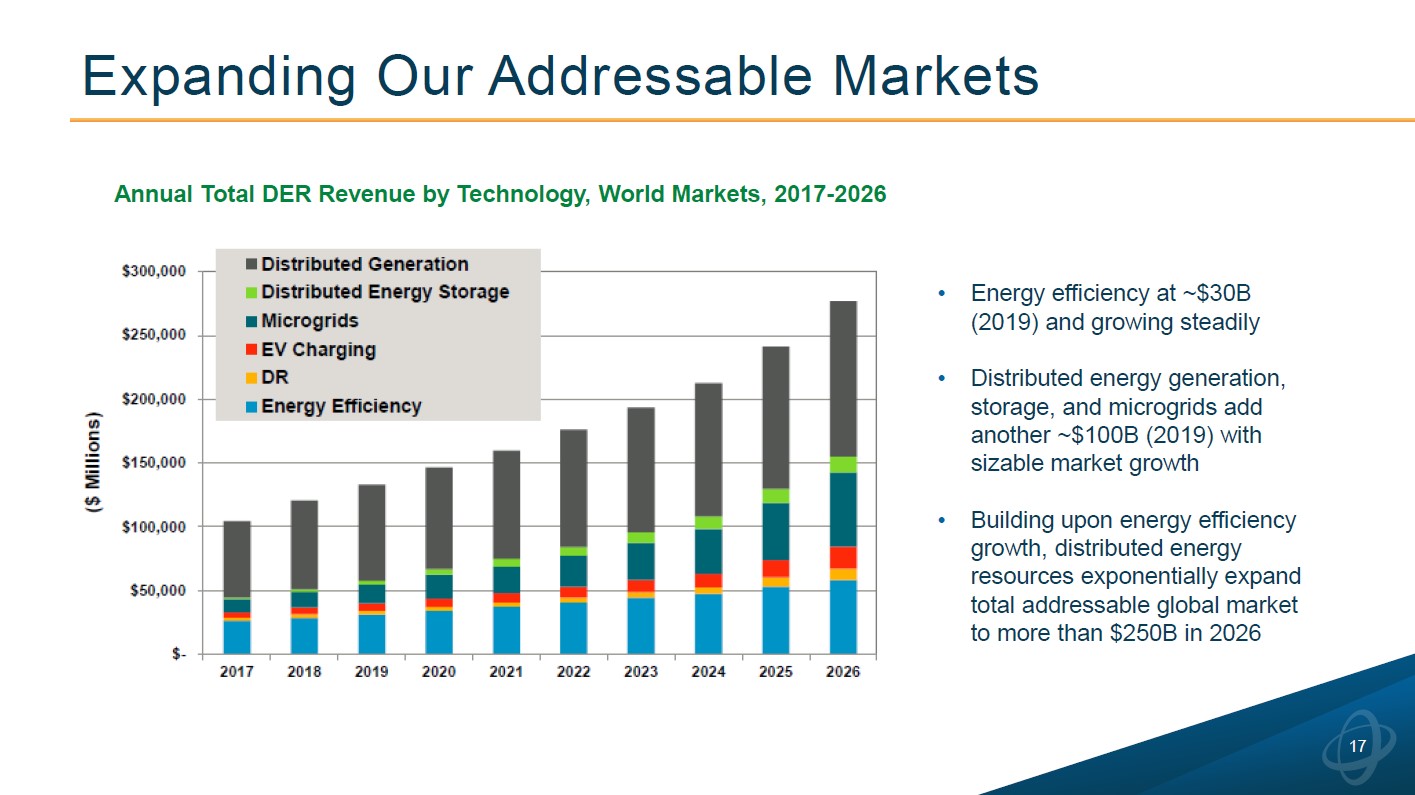Click the slide title 'Expanding Our Addressable Markets'

560,75
